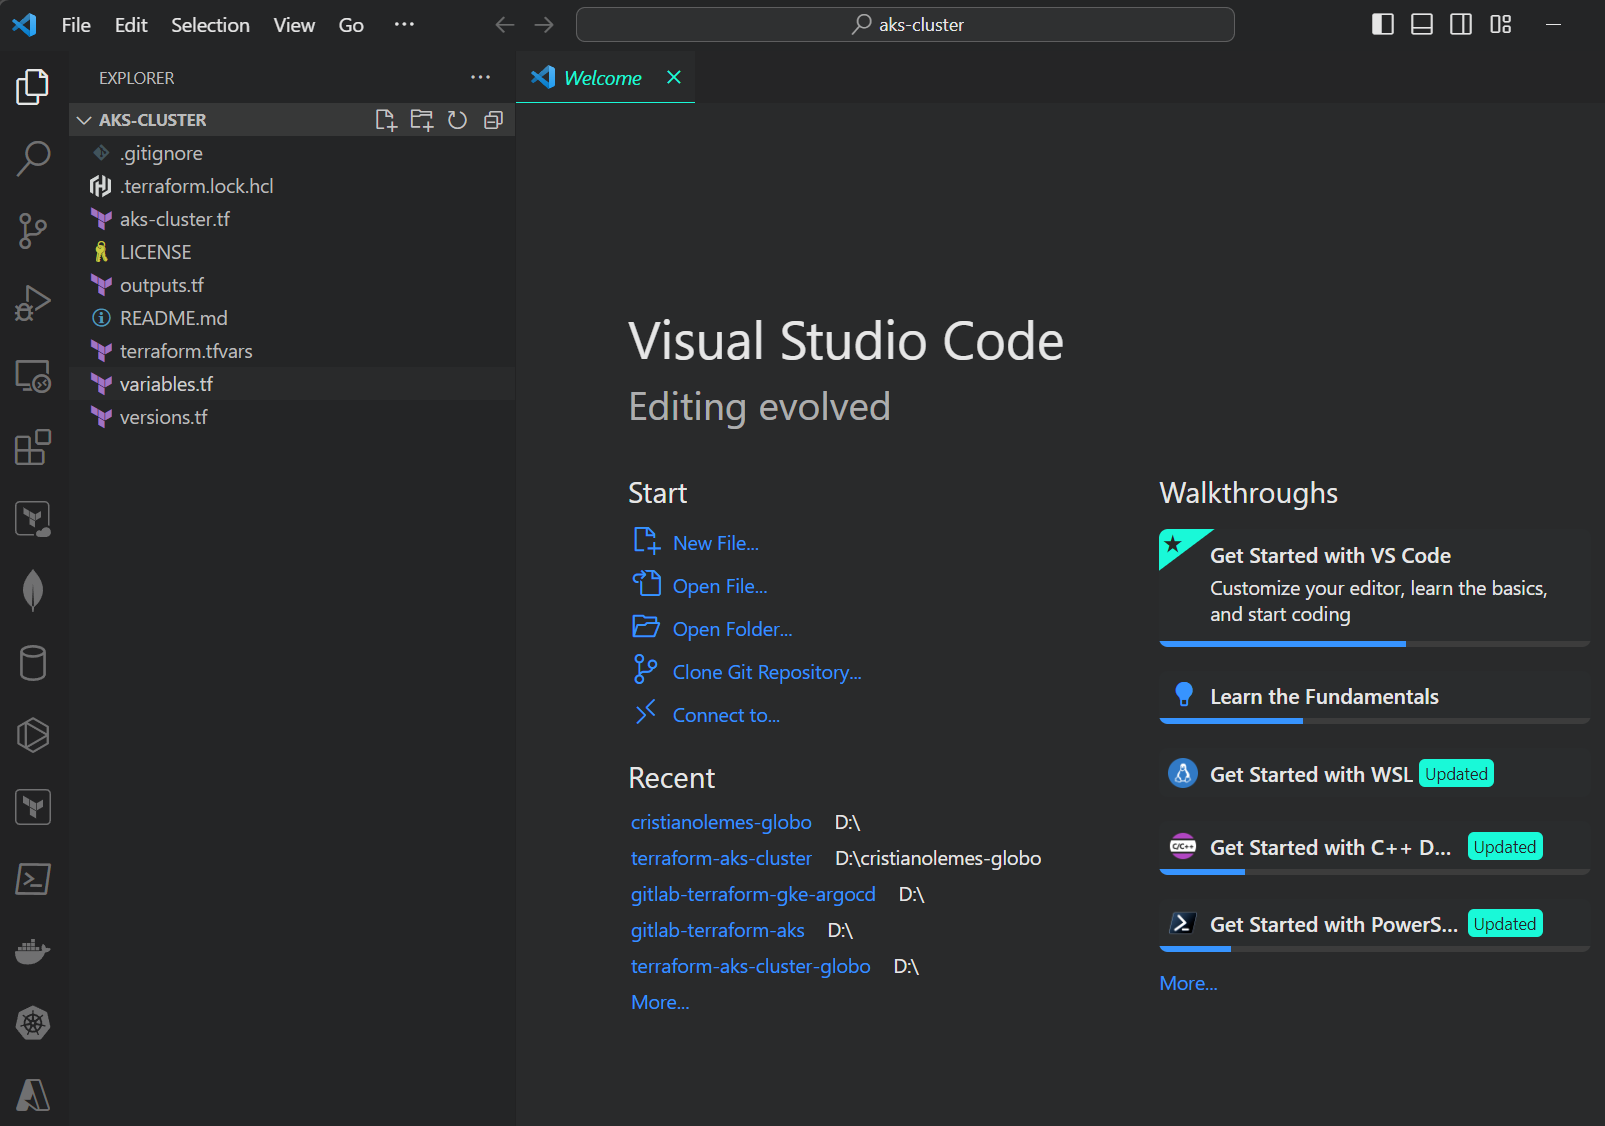Open recent terraform-aks-cluster-globo folder
This screenshot has height=1126, width=1605.
(750, 966)
